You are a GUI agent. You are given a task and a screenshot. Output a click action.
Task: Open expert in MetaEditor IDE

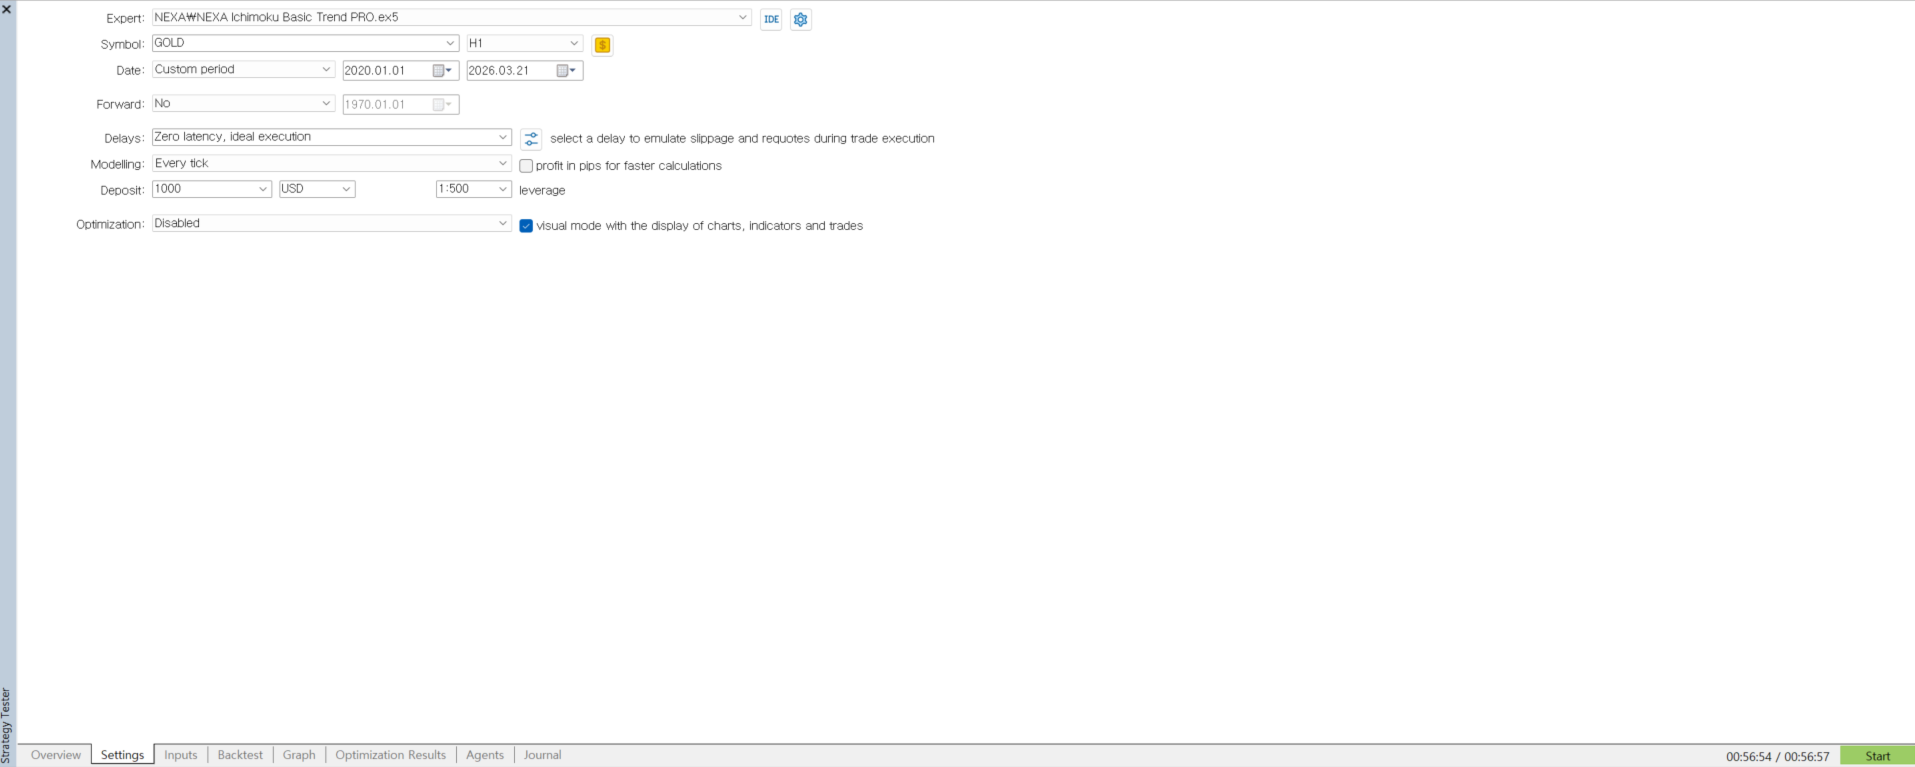pos(771,19)
